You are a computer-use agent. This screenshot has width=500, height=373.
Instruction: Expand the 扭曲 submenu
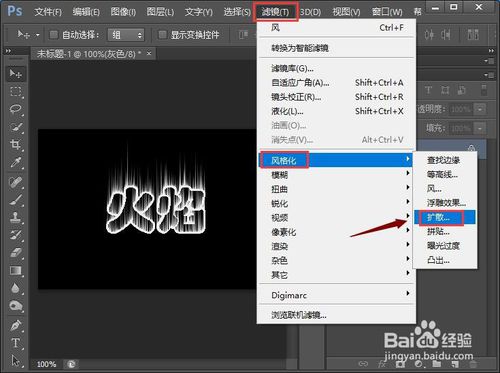pyautogui.click(x=337, y=189)
